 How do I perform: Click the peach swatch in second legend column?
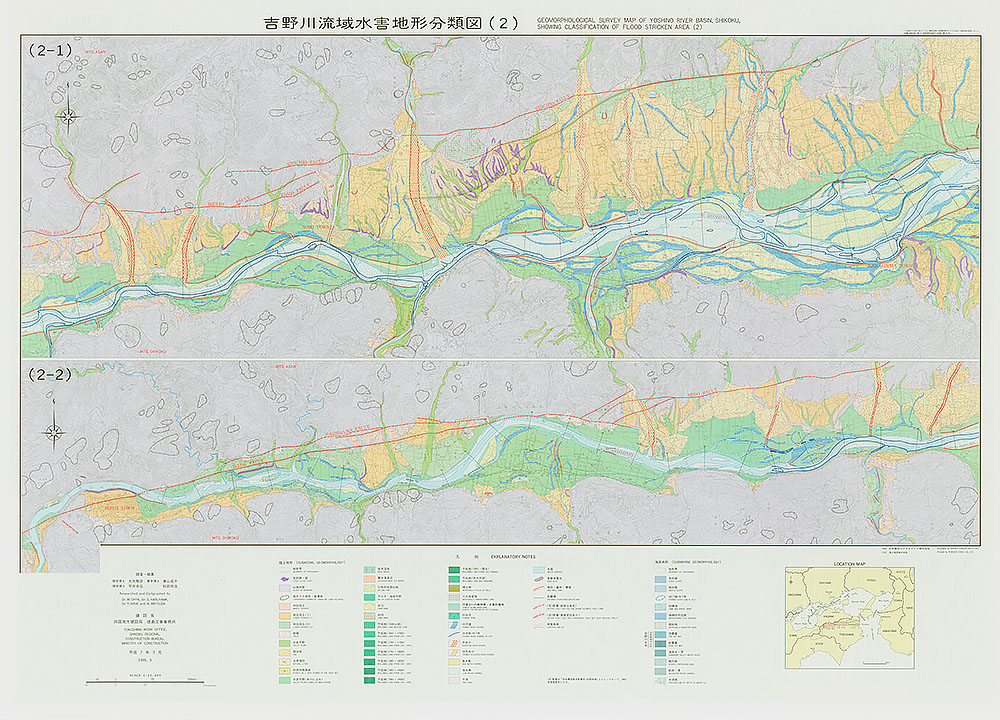[x=369, y=577]
